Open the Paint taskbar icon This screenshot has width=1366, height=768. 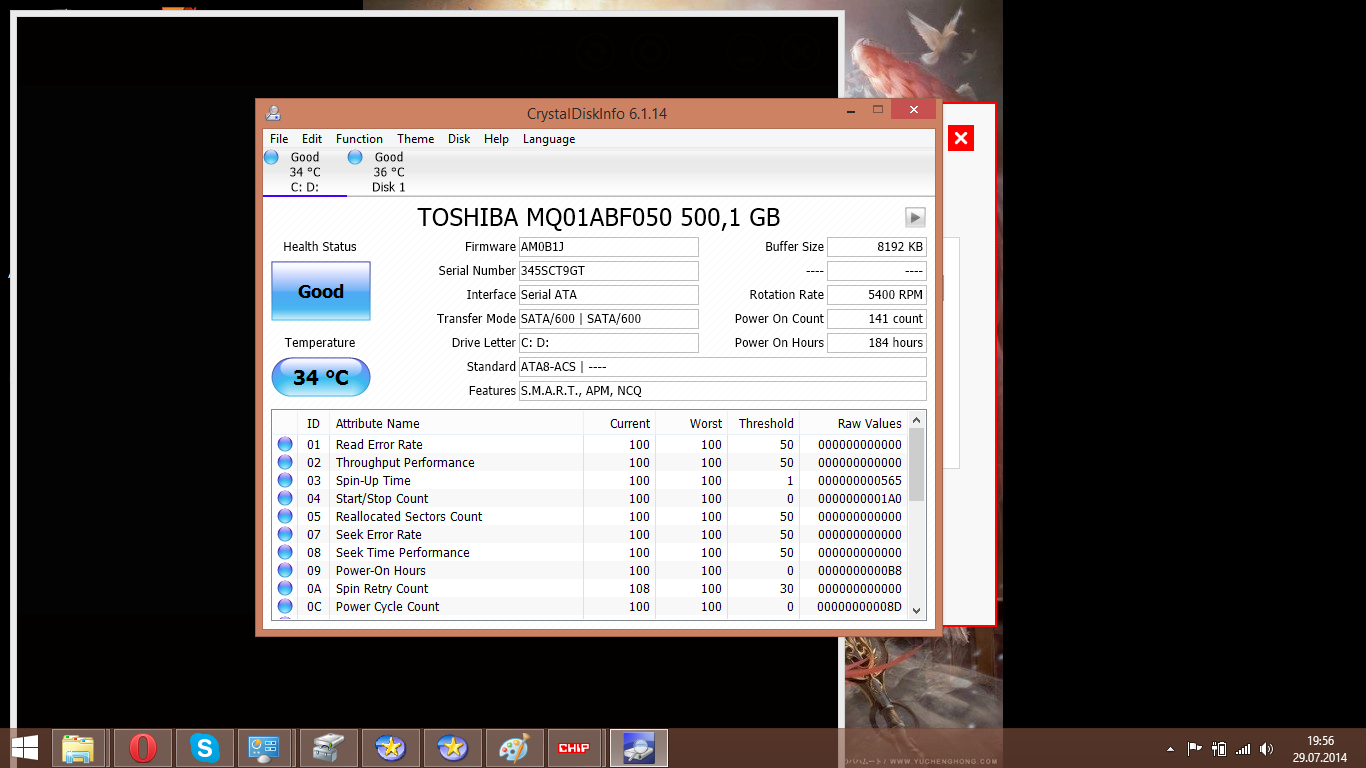point(515,748)
